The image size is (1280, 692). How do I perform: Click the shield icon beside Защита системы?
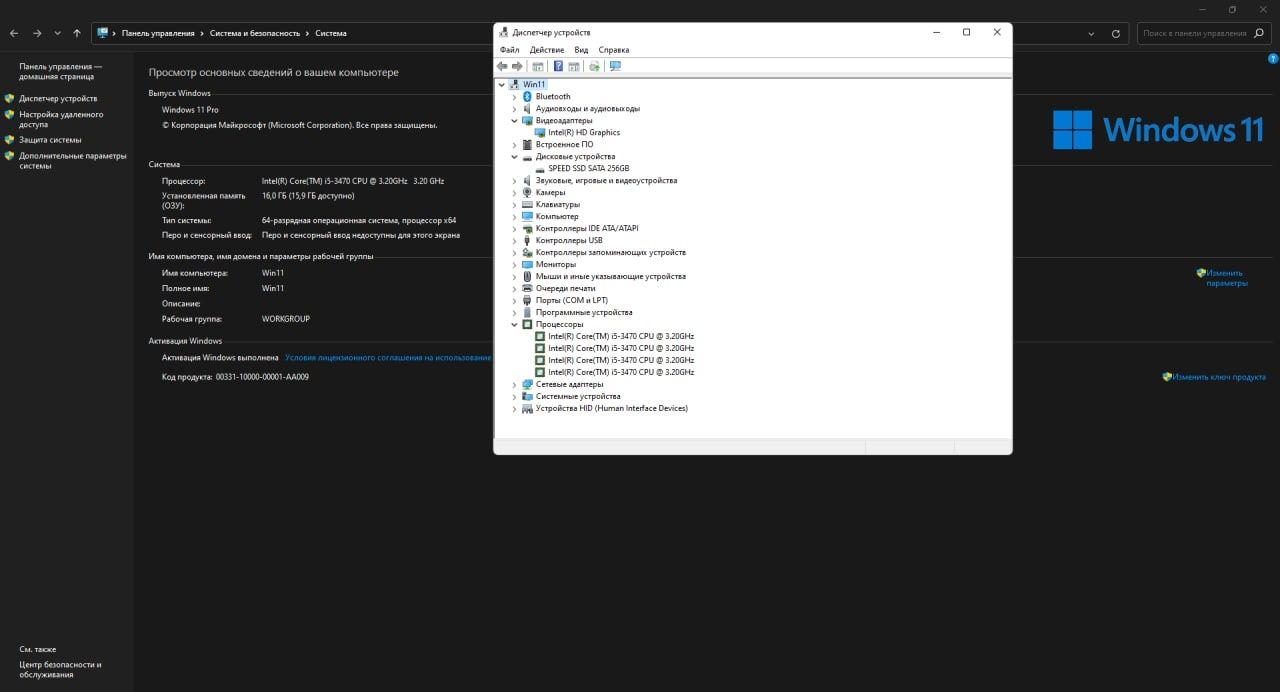pyautogui.click(x=10, y=140)
